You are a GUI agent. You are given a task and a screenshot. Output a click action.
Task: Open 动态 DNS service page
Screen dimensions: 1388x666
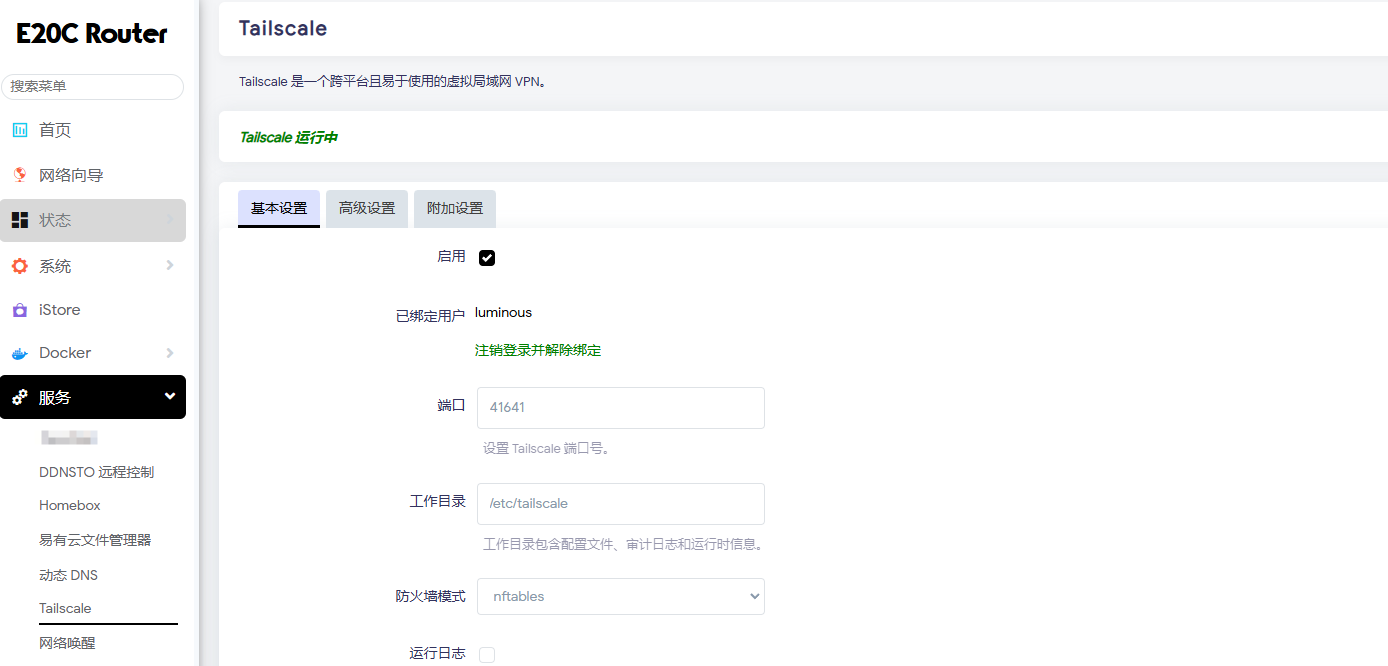[68, 575]
